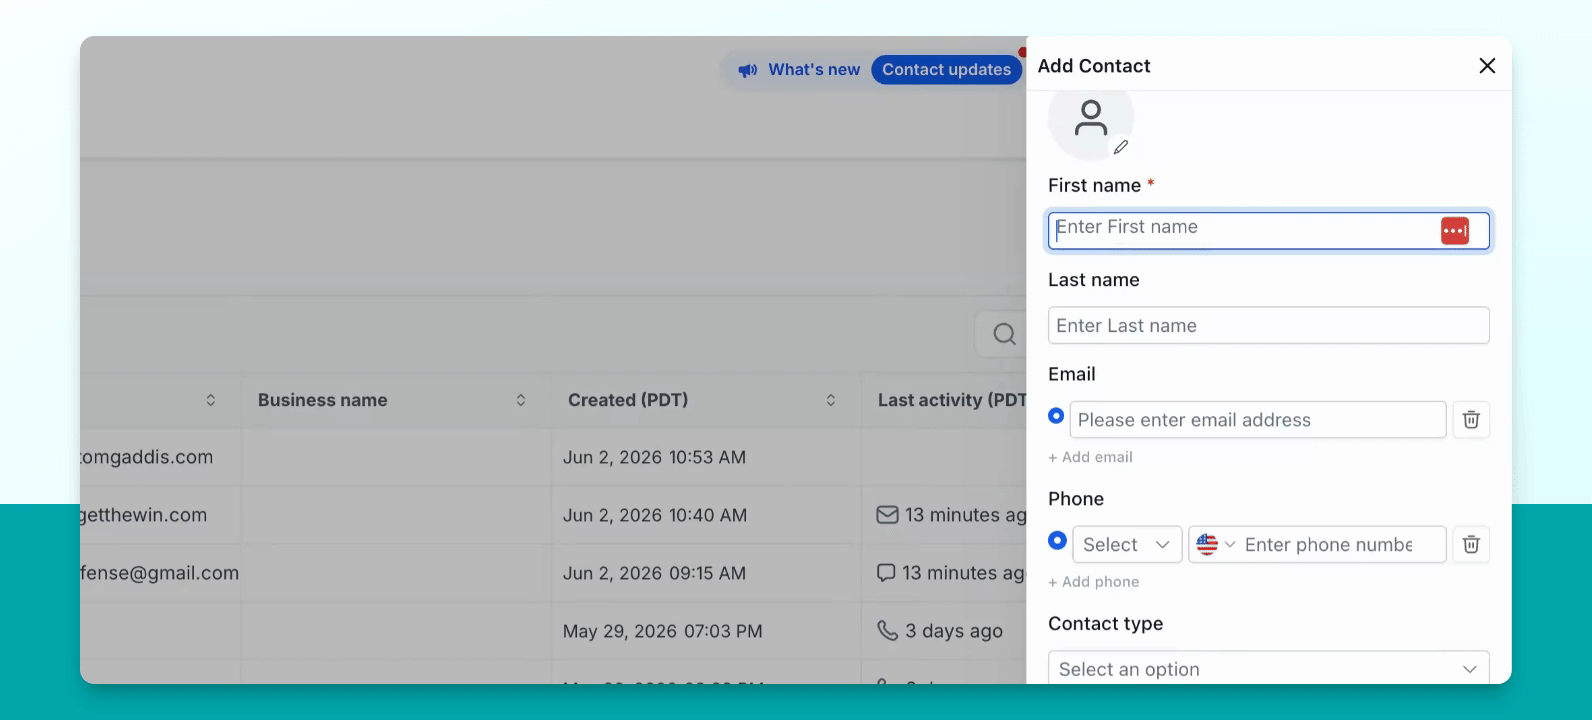This screenshot has width=1592, height=720.
Task: Select the May 29, 2026 07:03 PM cell
Action: (x=662, y=631)
